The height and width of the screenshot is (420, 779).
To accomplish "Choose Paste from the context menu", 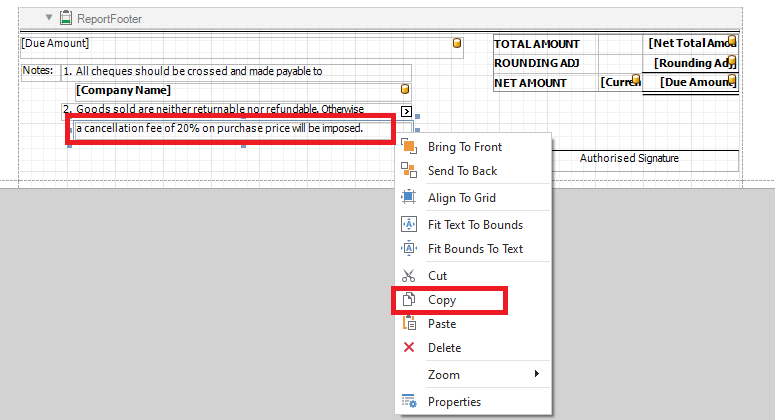I will (x=473, y=324).
